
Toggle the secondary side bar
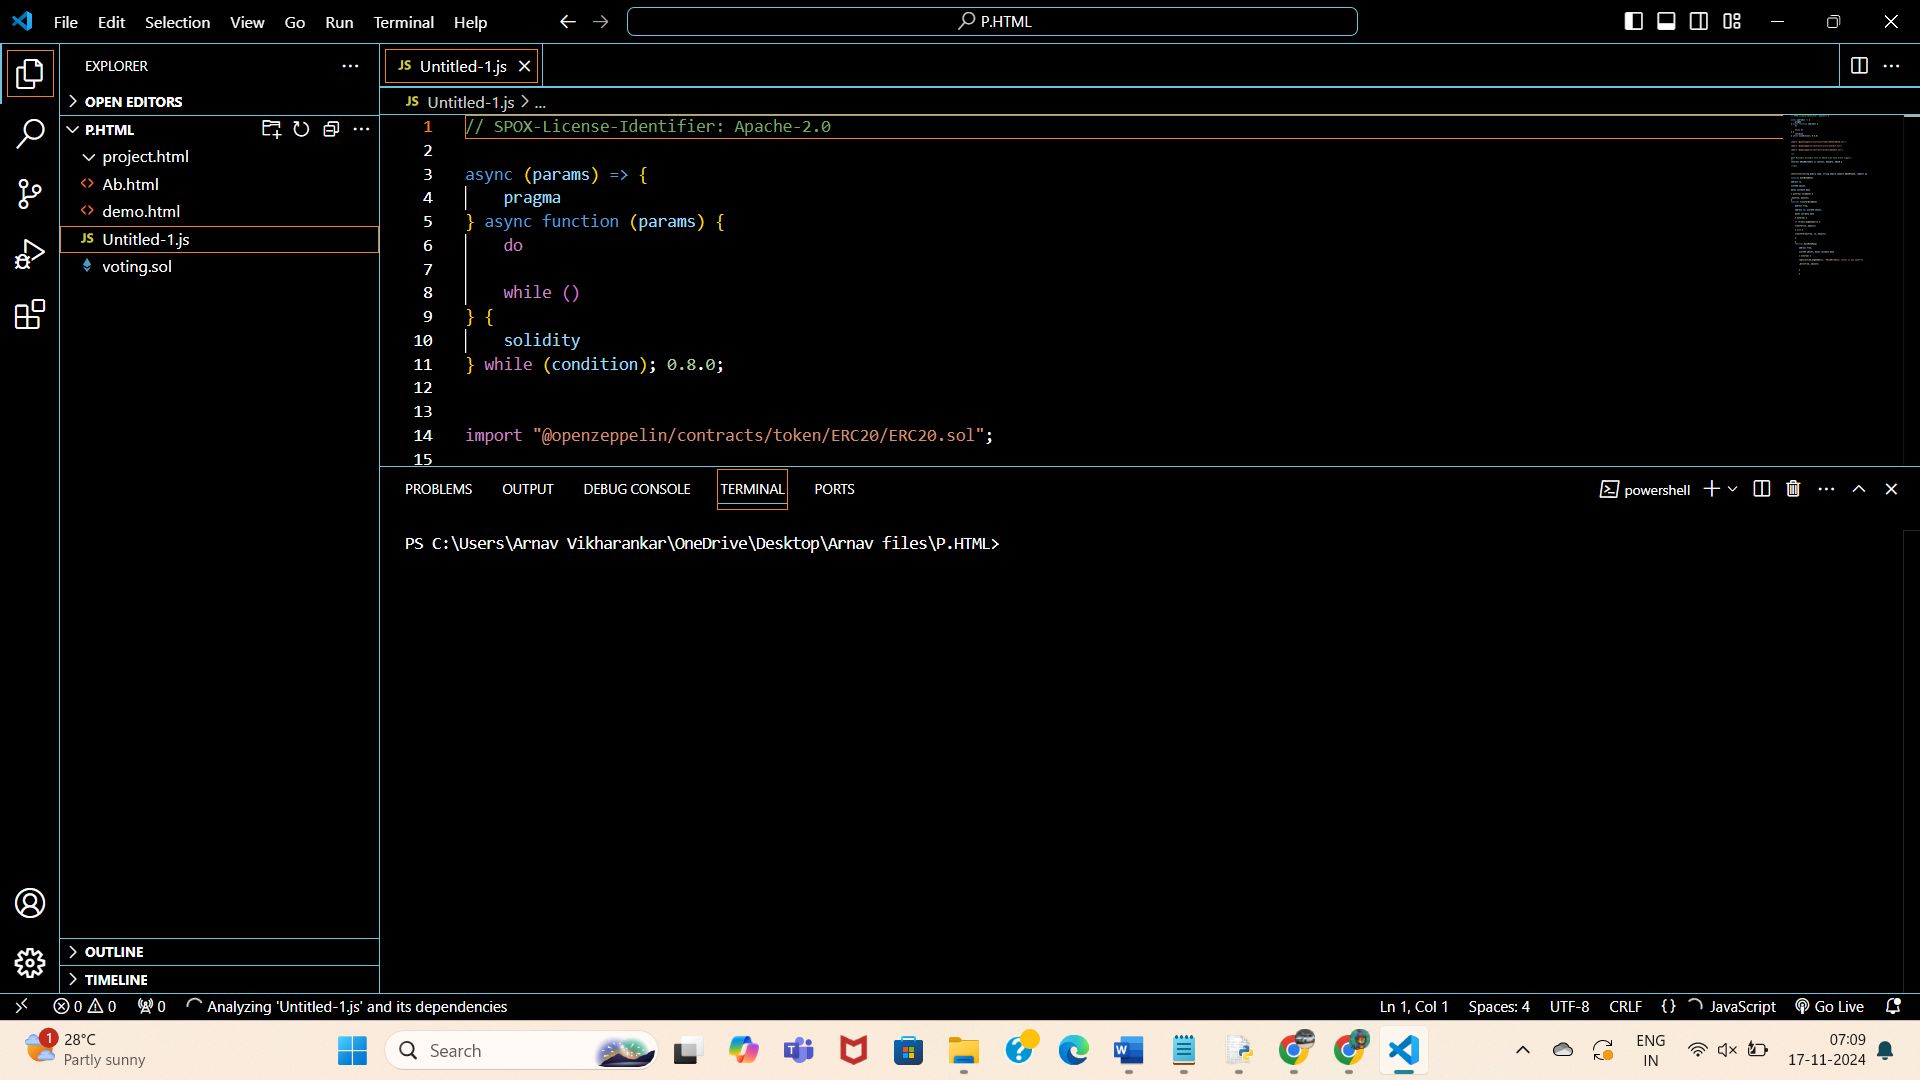pyautogui.click(x=1699, y=21)
